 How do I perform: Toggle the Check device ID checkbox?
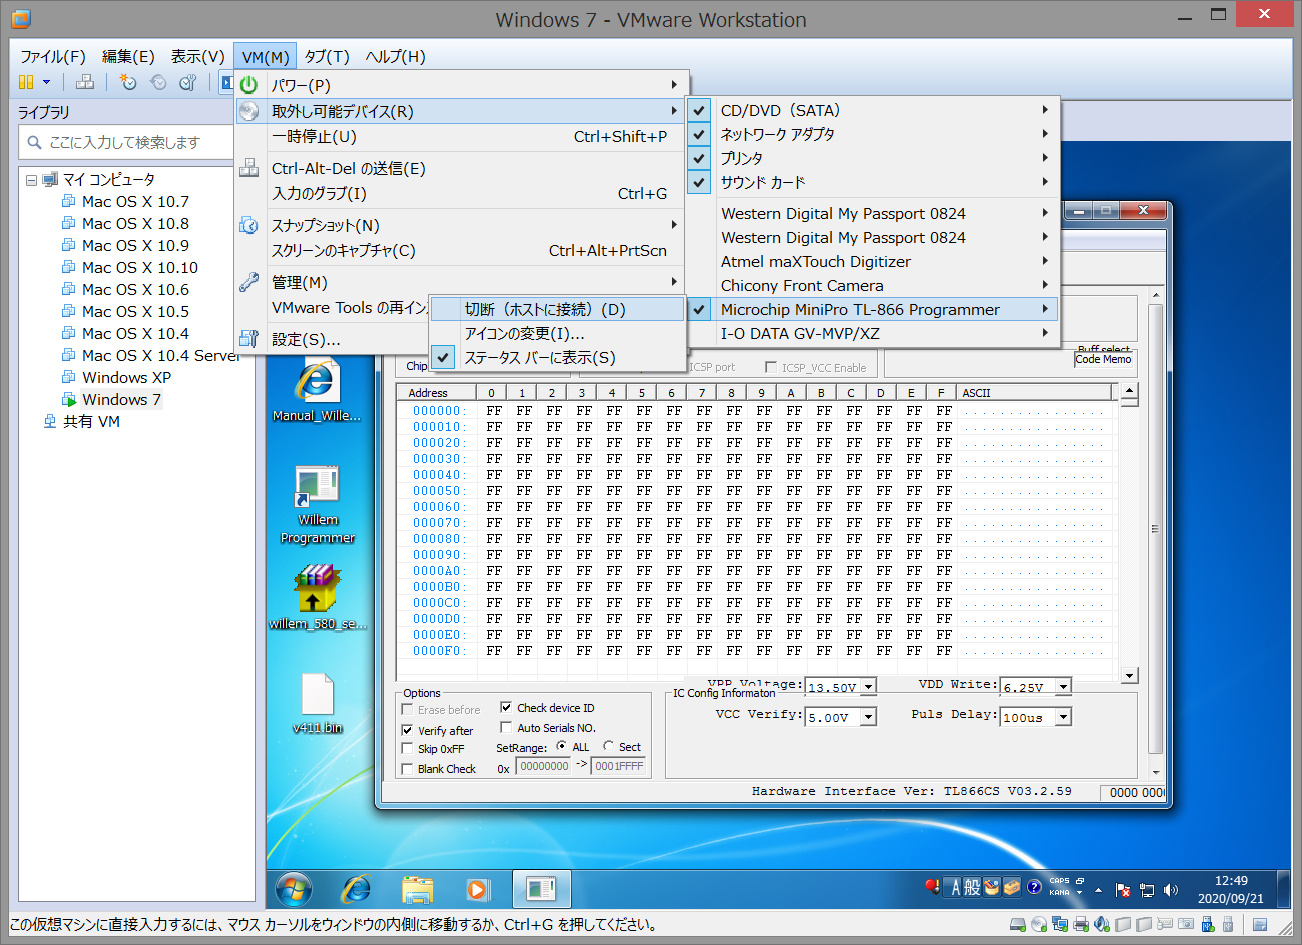[x=506, y=707]
